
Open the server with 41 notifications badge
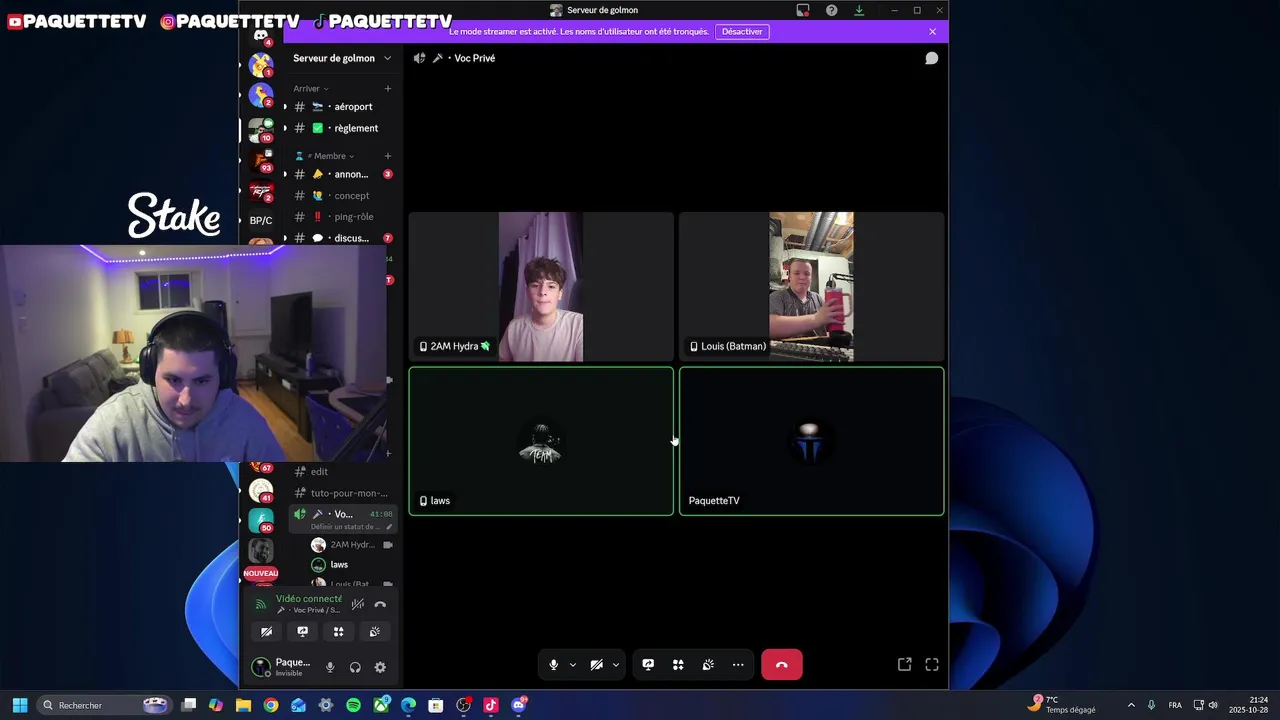tap(261, 490)
